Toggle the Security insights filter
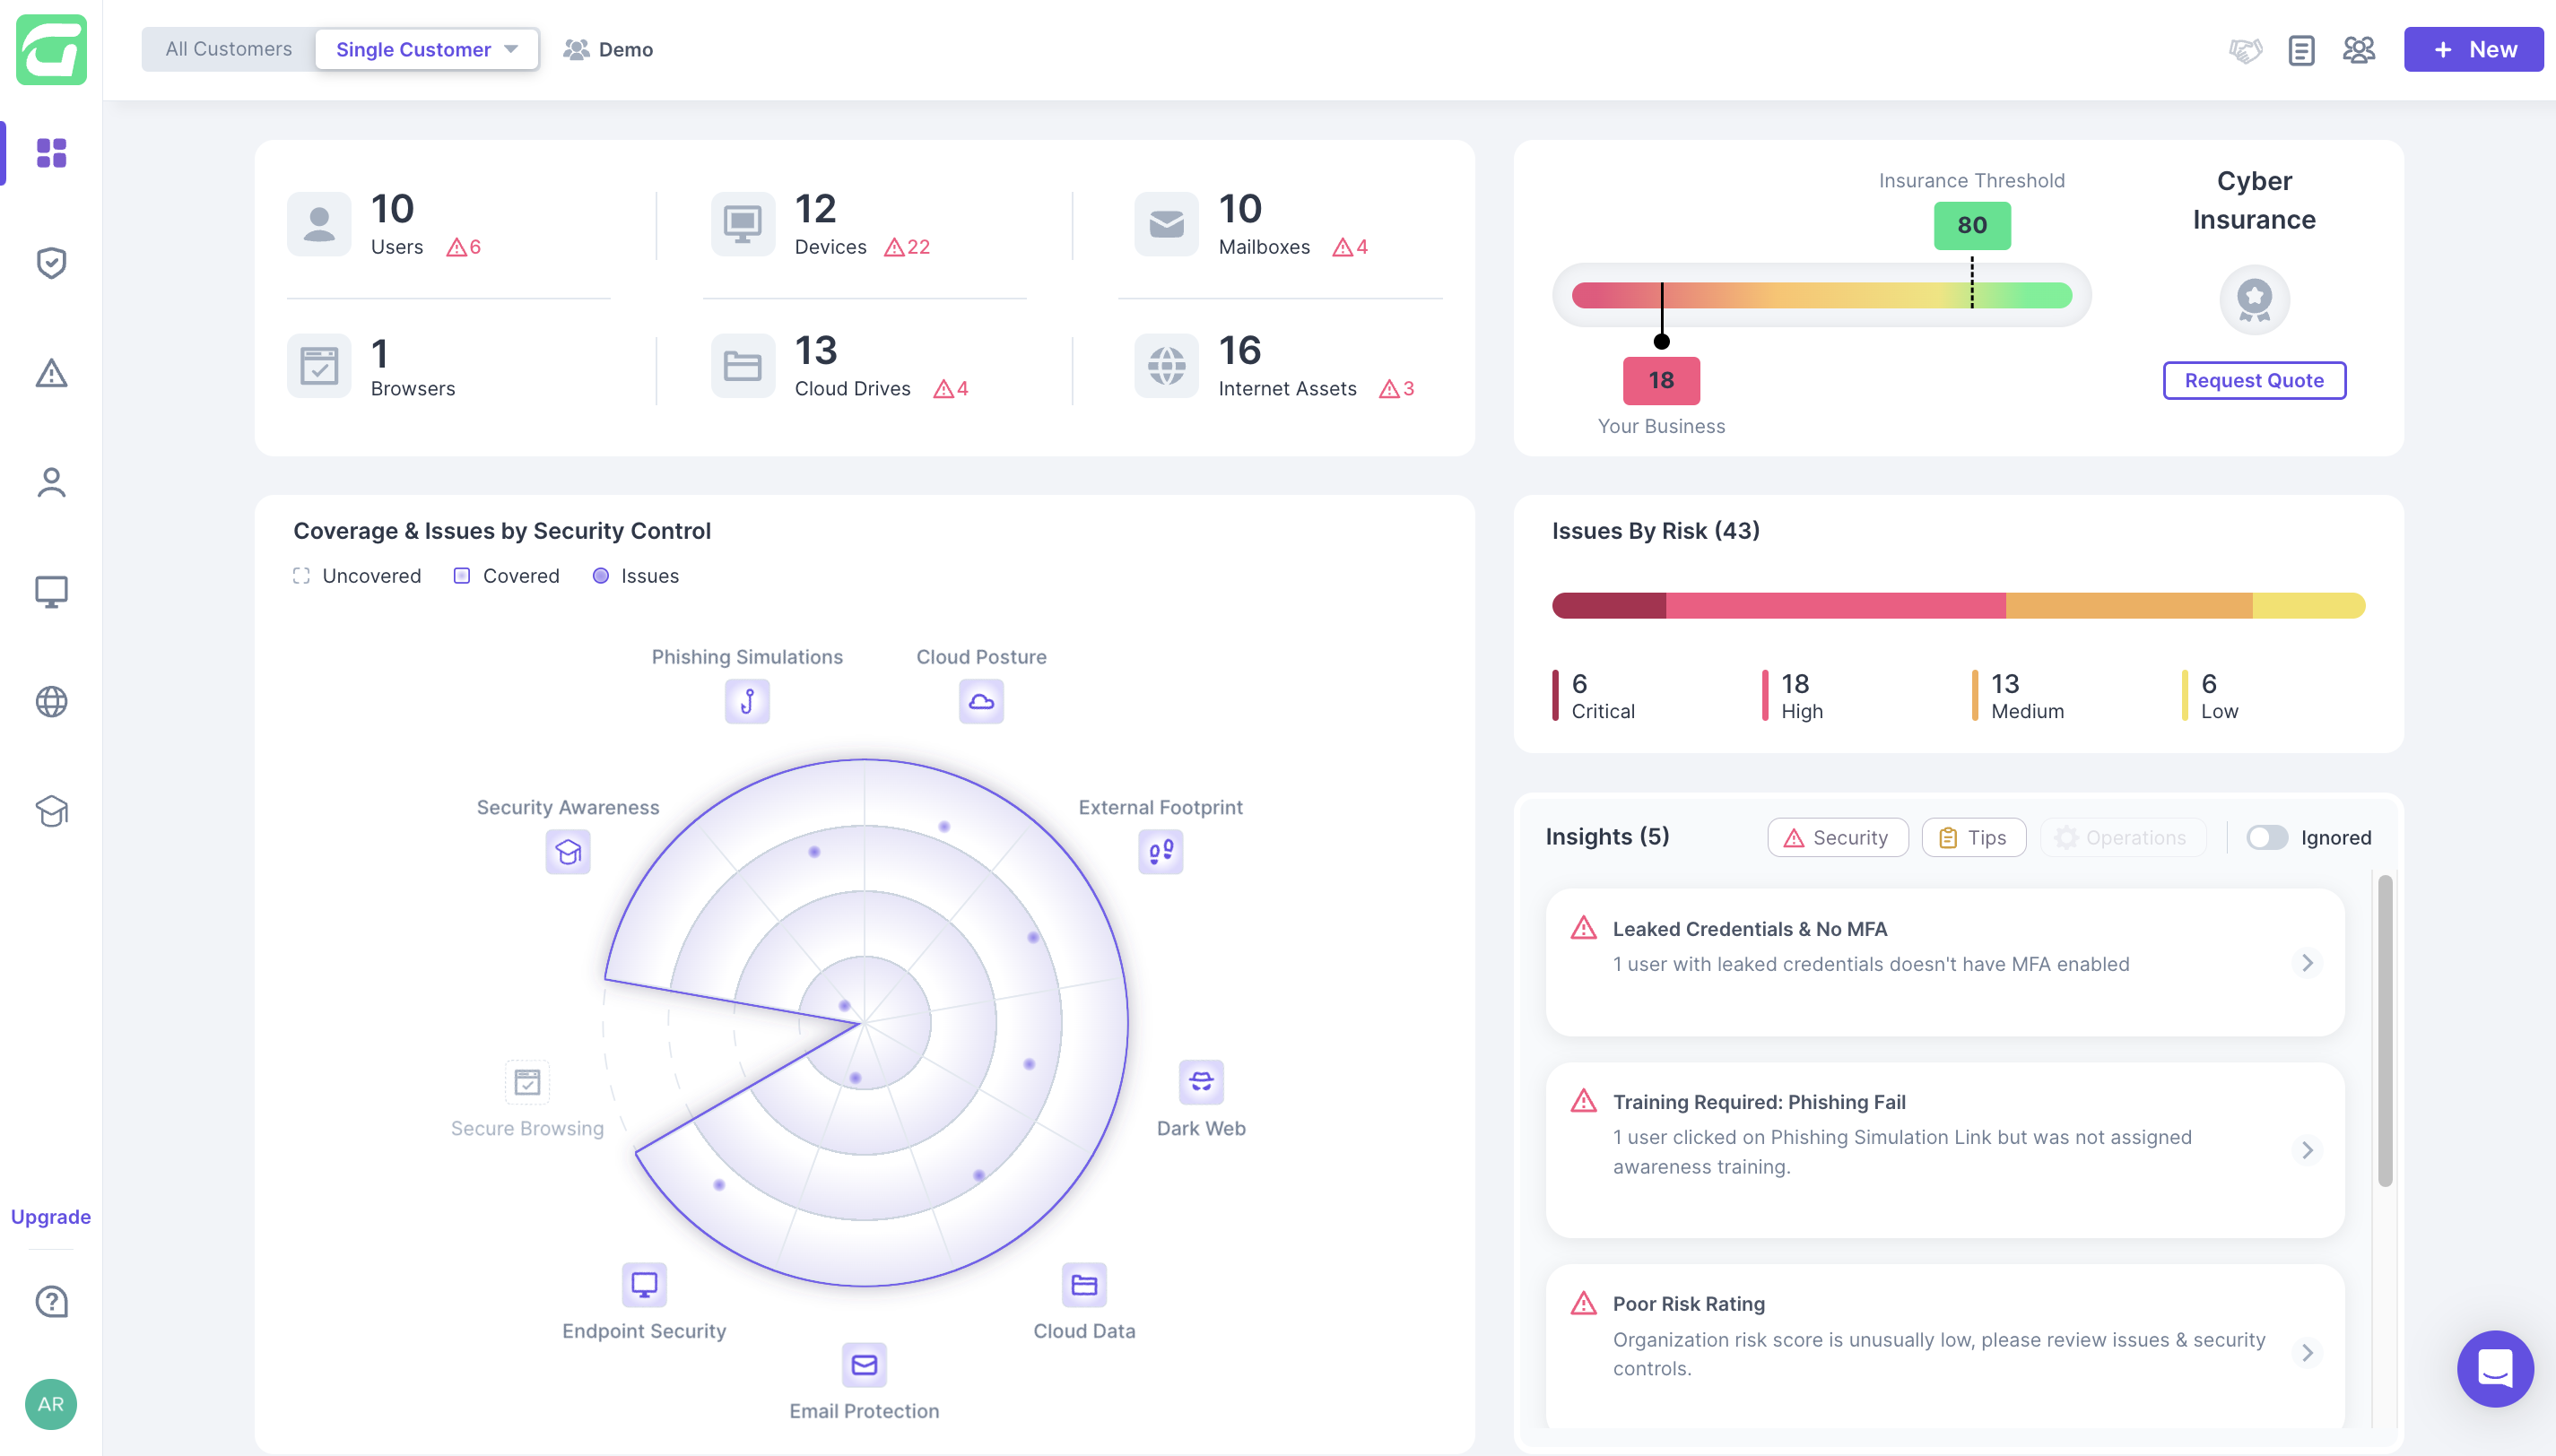The width and height of the screenshot is (2556, 1456). (1837, 838)
